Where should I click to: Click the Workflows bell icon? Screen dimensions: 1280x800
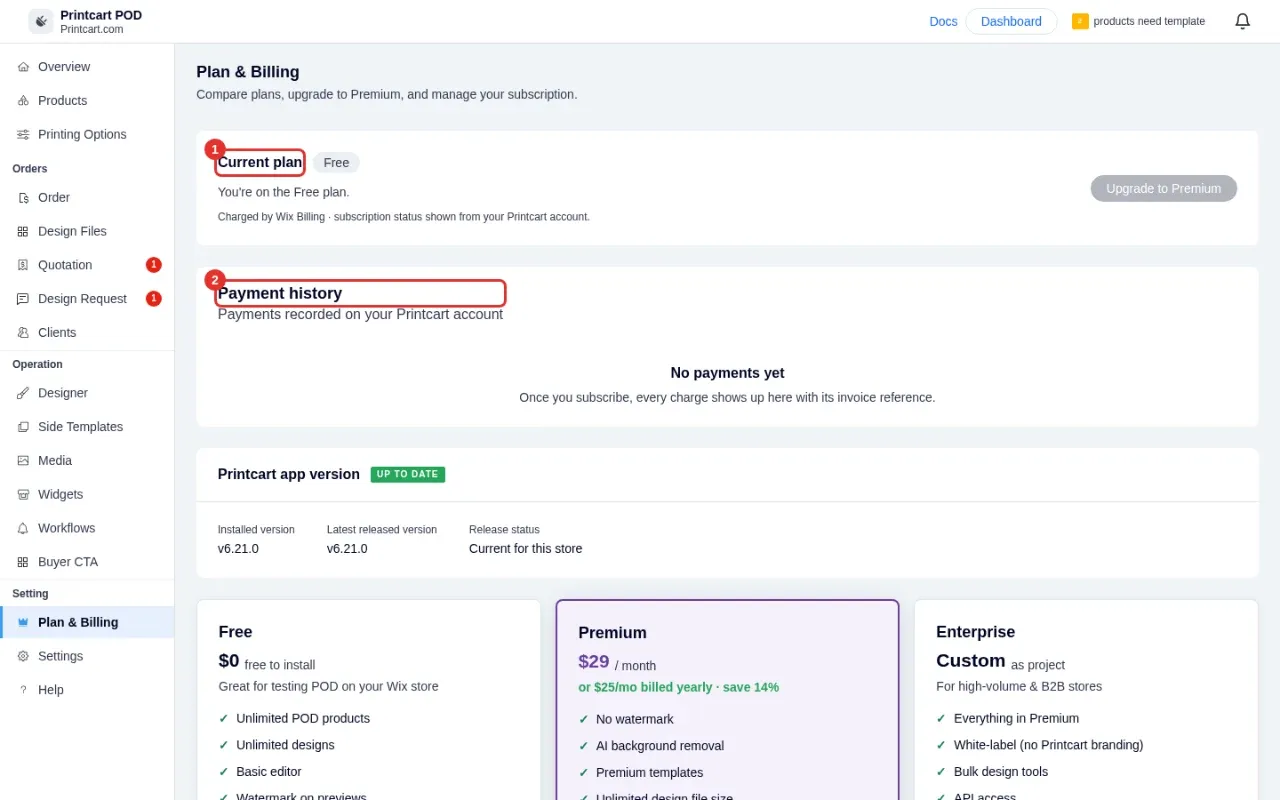(23, 528)
